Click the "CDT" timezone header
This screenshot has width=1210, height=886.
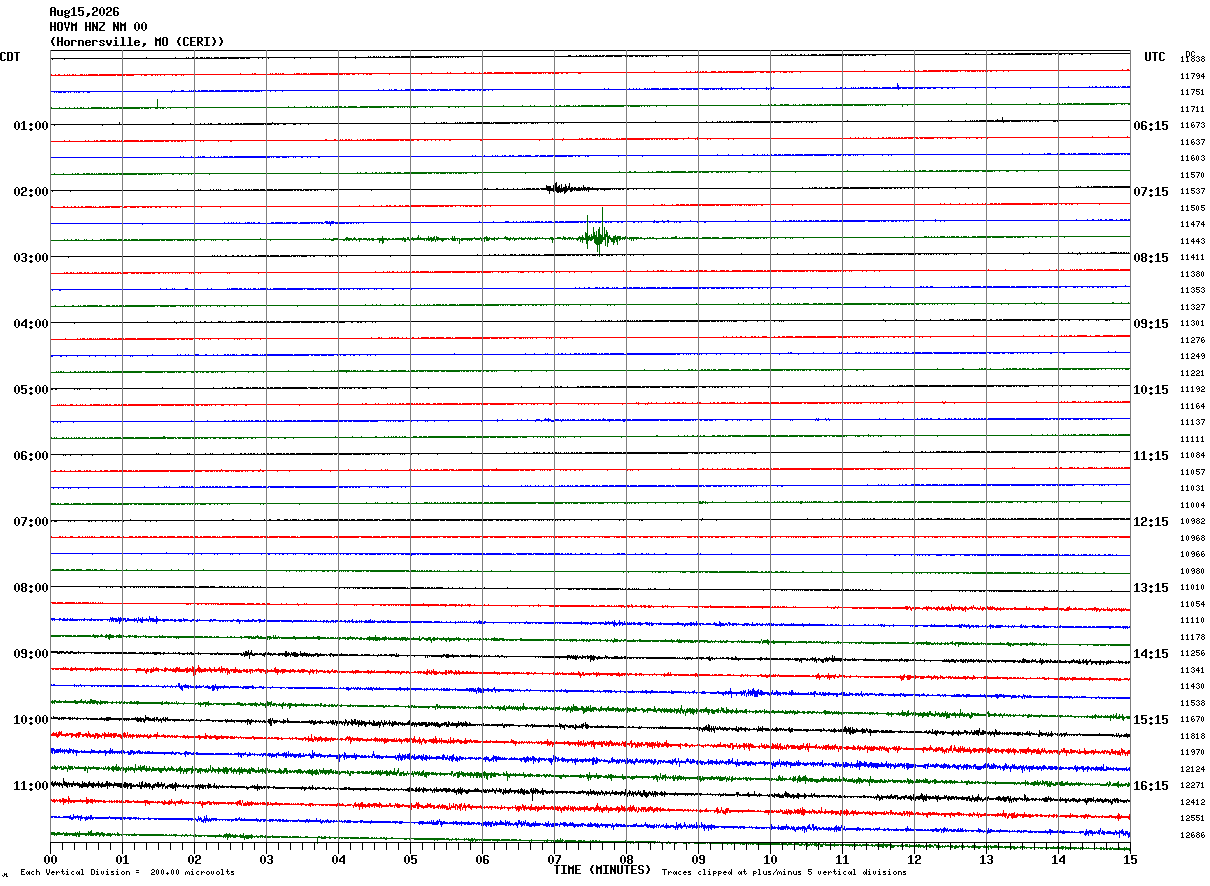(x=10, y=57)
